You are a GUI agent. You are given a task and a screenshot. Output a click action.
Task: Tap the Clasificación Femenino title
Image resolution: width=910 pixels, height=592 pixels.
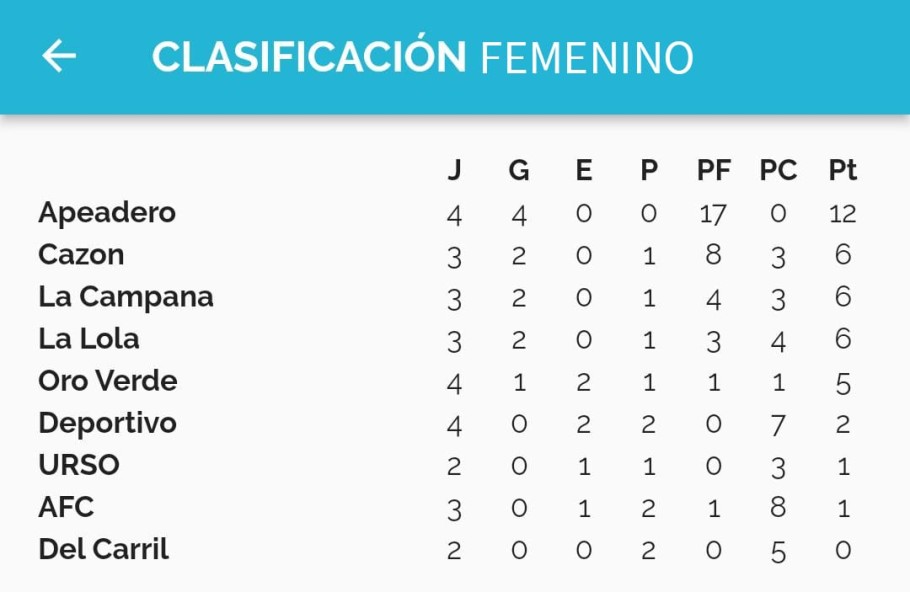point(422,57)
